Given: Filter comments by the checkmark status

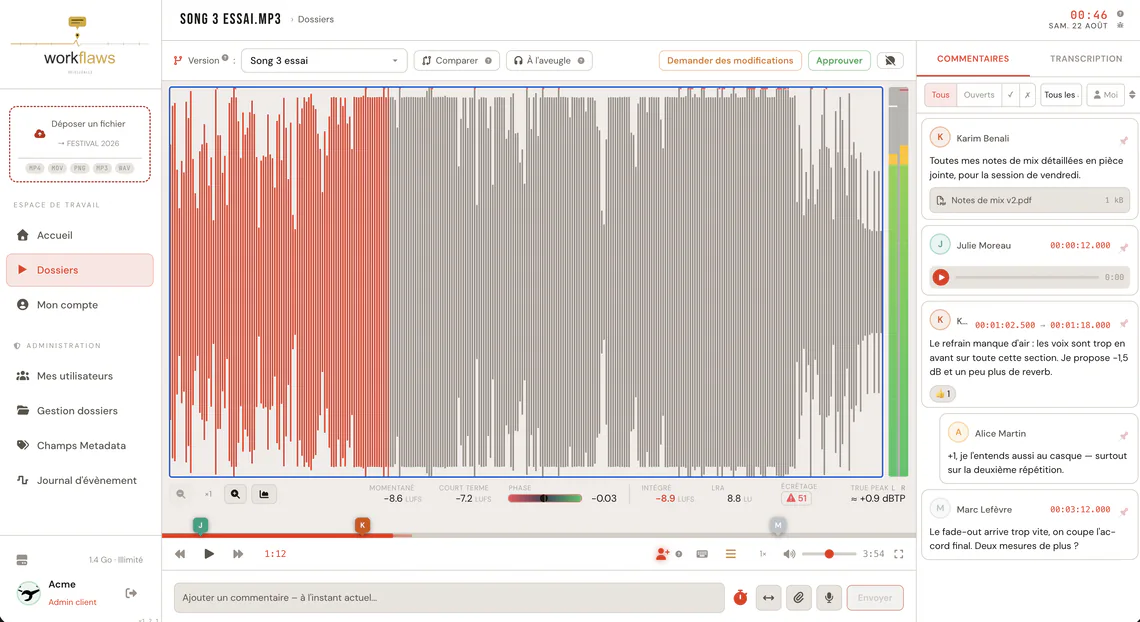Looking at the screenshot, I should click(x=1010, y=95).
